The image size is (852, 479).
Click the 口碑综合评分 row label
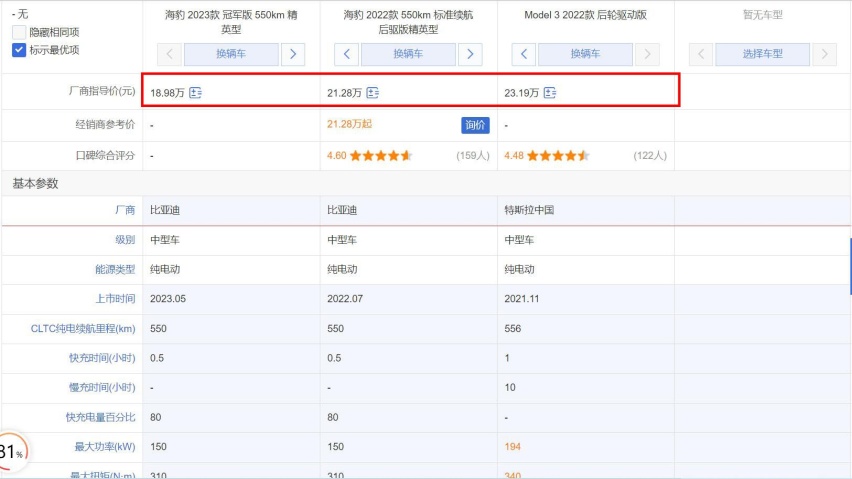pos(105,156)
